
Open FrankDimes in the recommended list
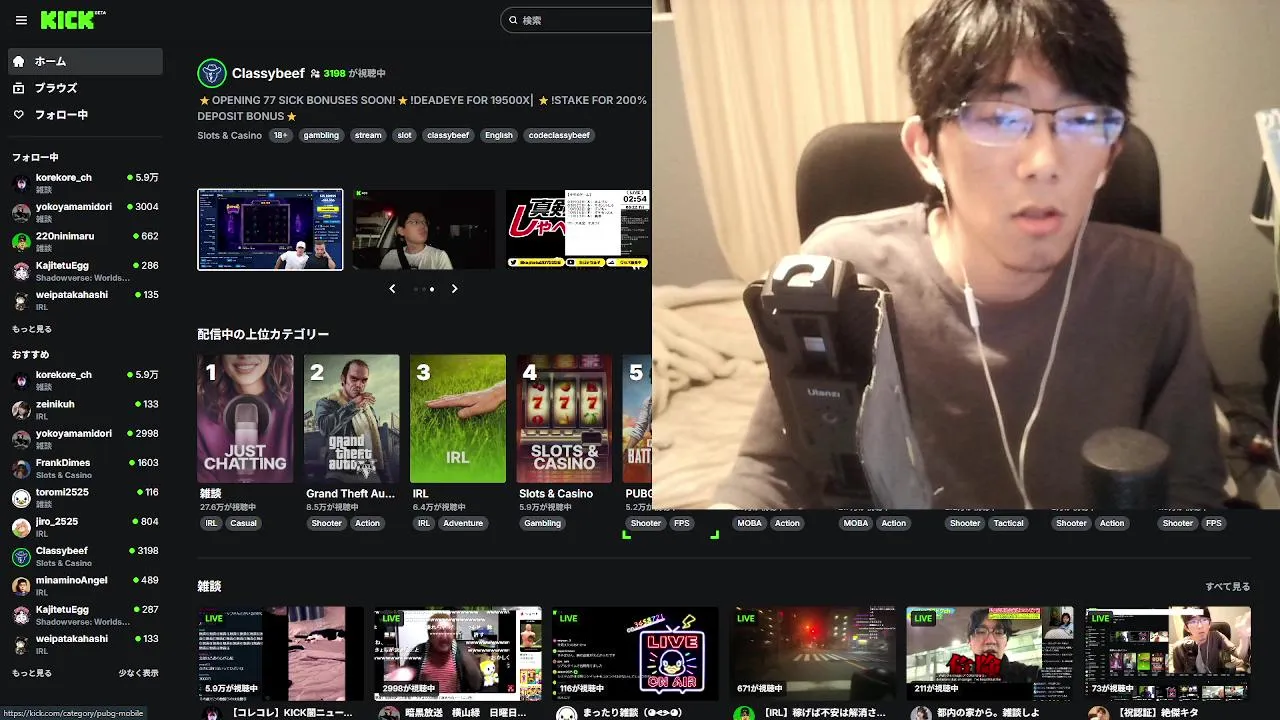tap(85, 468)
